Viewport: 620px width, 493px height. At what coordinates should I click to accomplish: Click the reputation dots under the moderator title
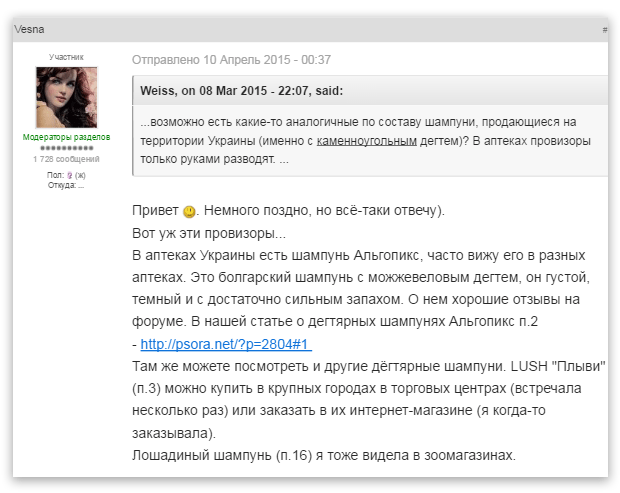coord(66,148)
